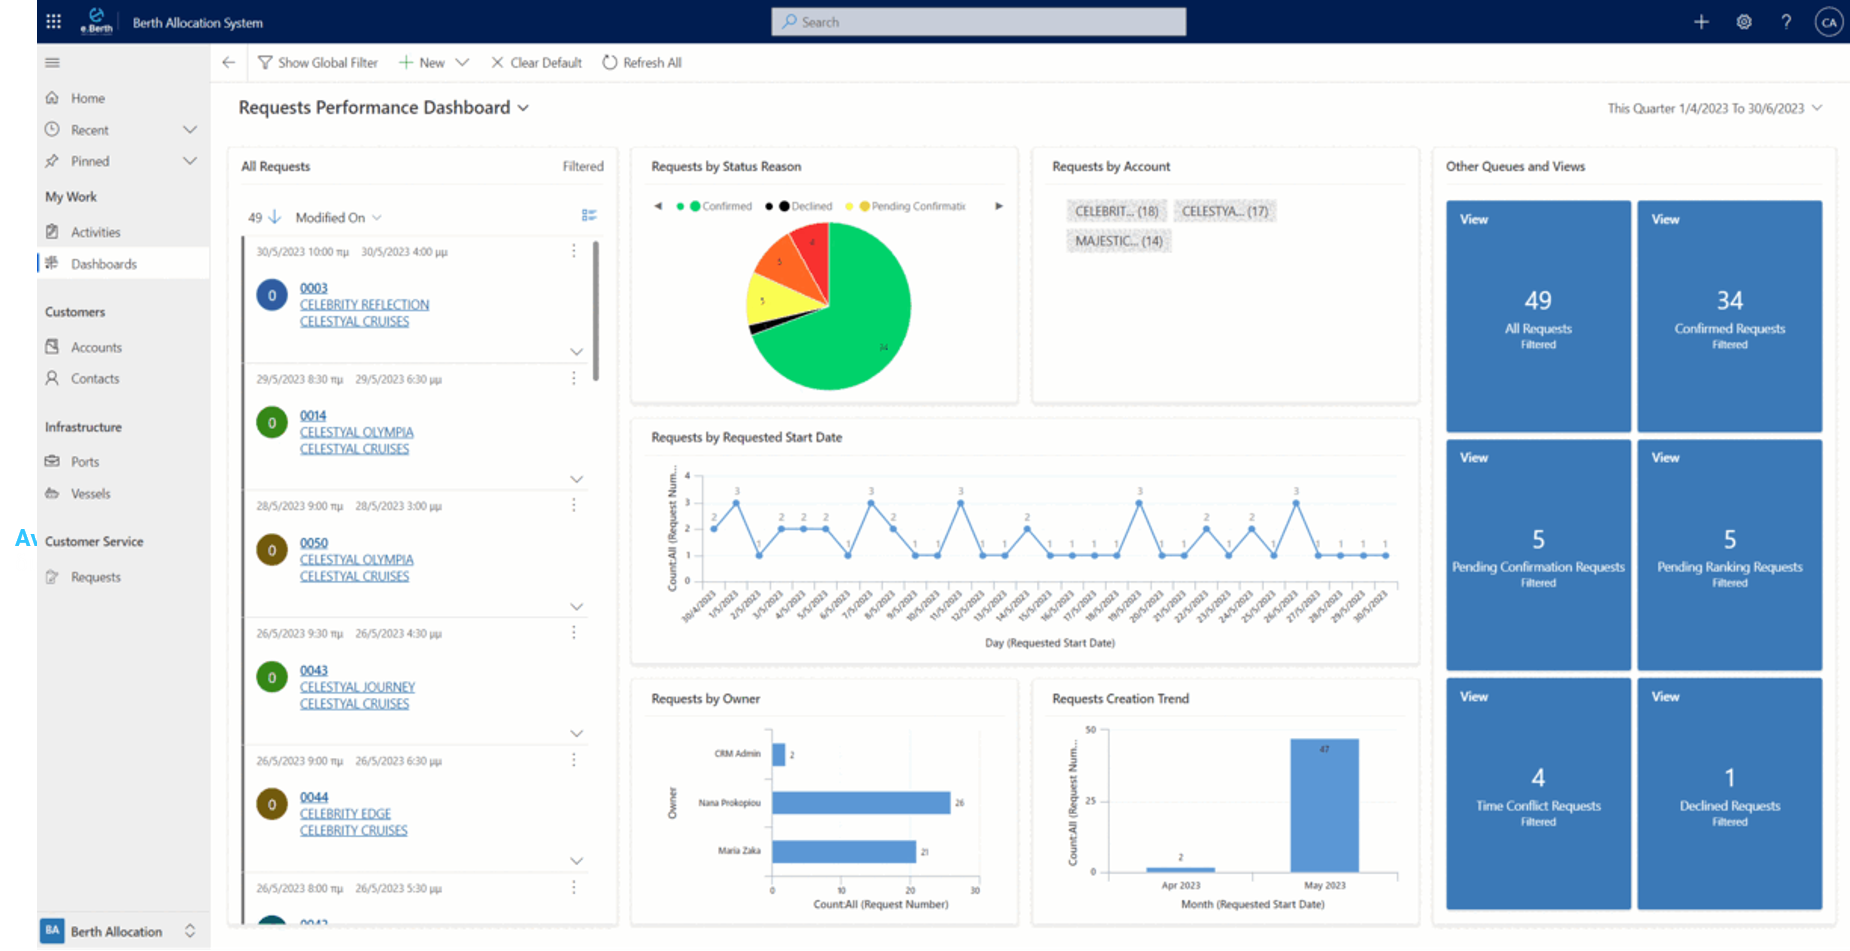Open Activities in the sidebar
Screen dimensions: 1850x951
(x=96, y=232)
